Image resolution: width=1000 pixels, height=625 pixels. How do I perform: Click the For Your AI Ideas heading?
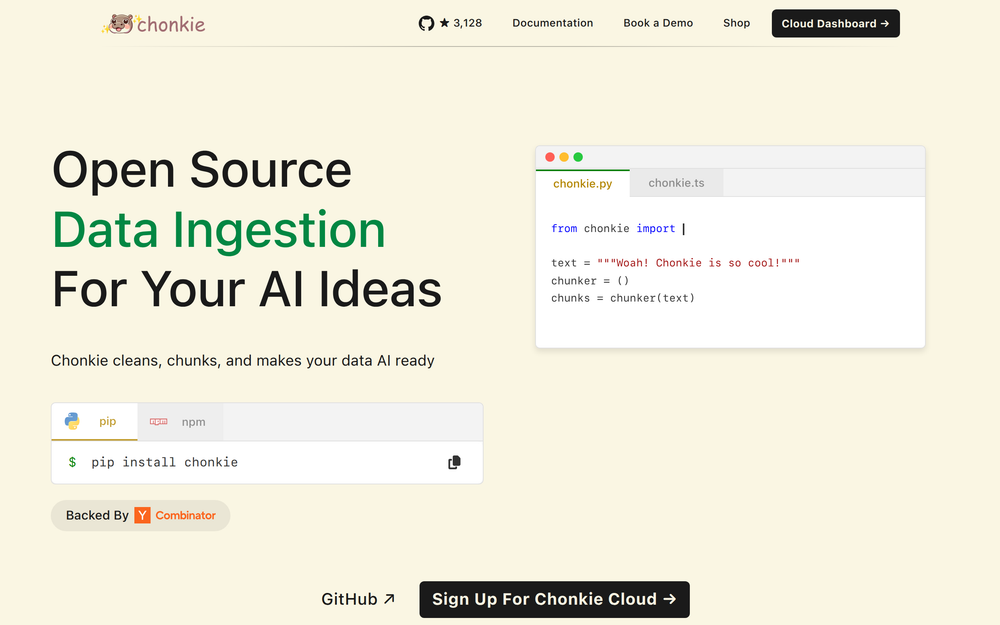[x=247, y=289]
